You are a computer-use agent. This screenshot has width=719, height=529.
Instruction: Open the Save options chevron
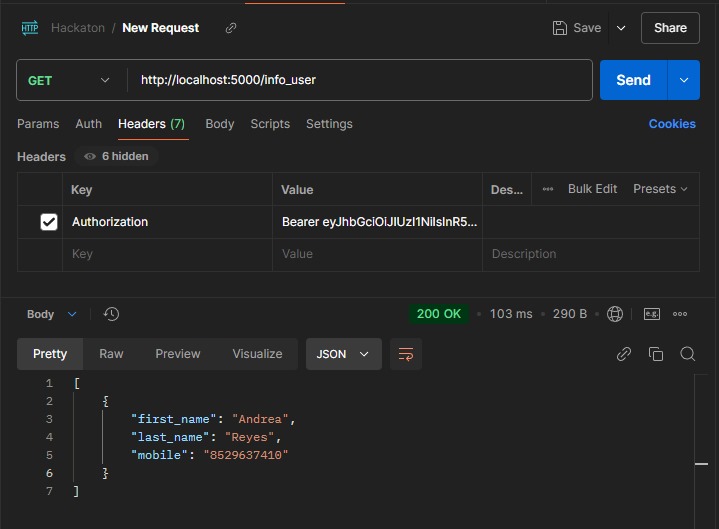point(621,28)
